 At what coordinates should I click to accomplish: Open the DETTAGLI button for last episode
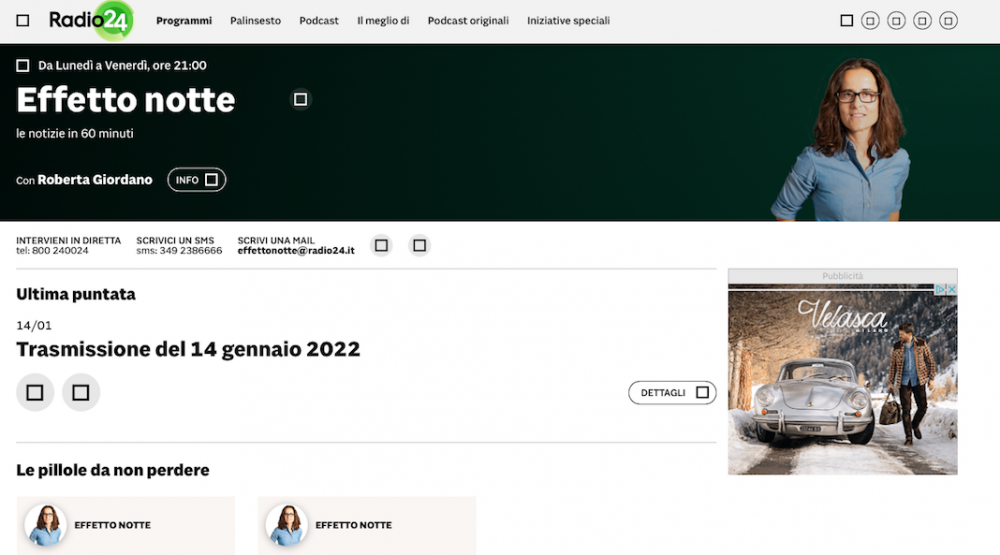point(672,393)
